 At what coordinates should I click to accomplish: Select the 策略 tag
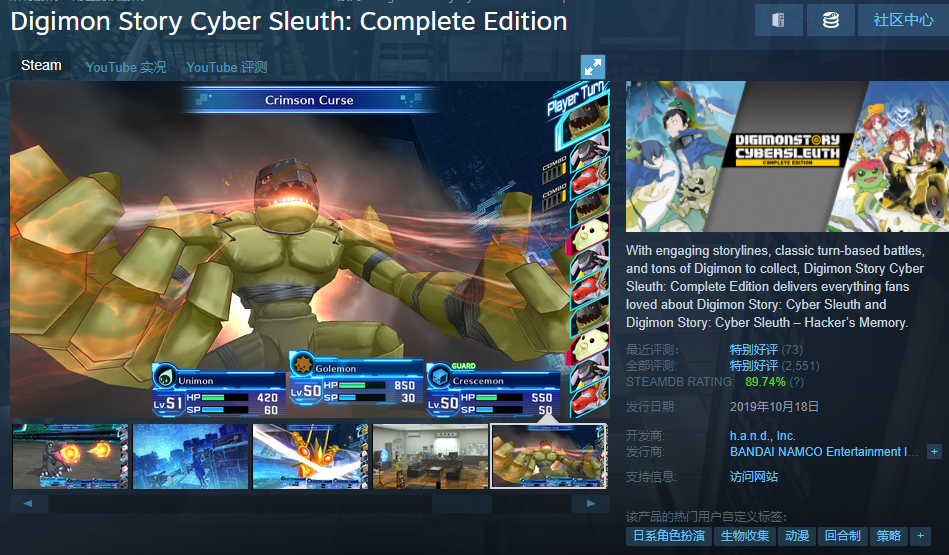click(888, 536)
